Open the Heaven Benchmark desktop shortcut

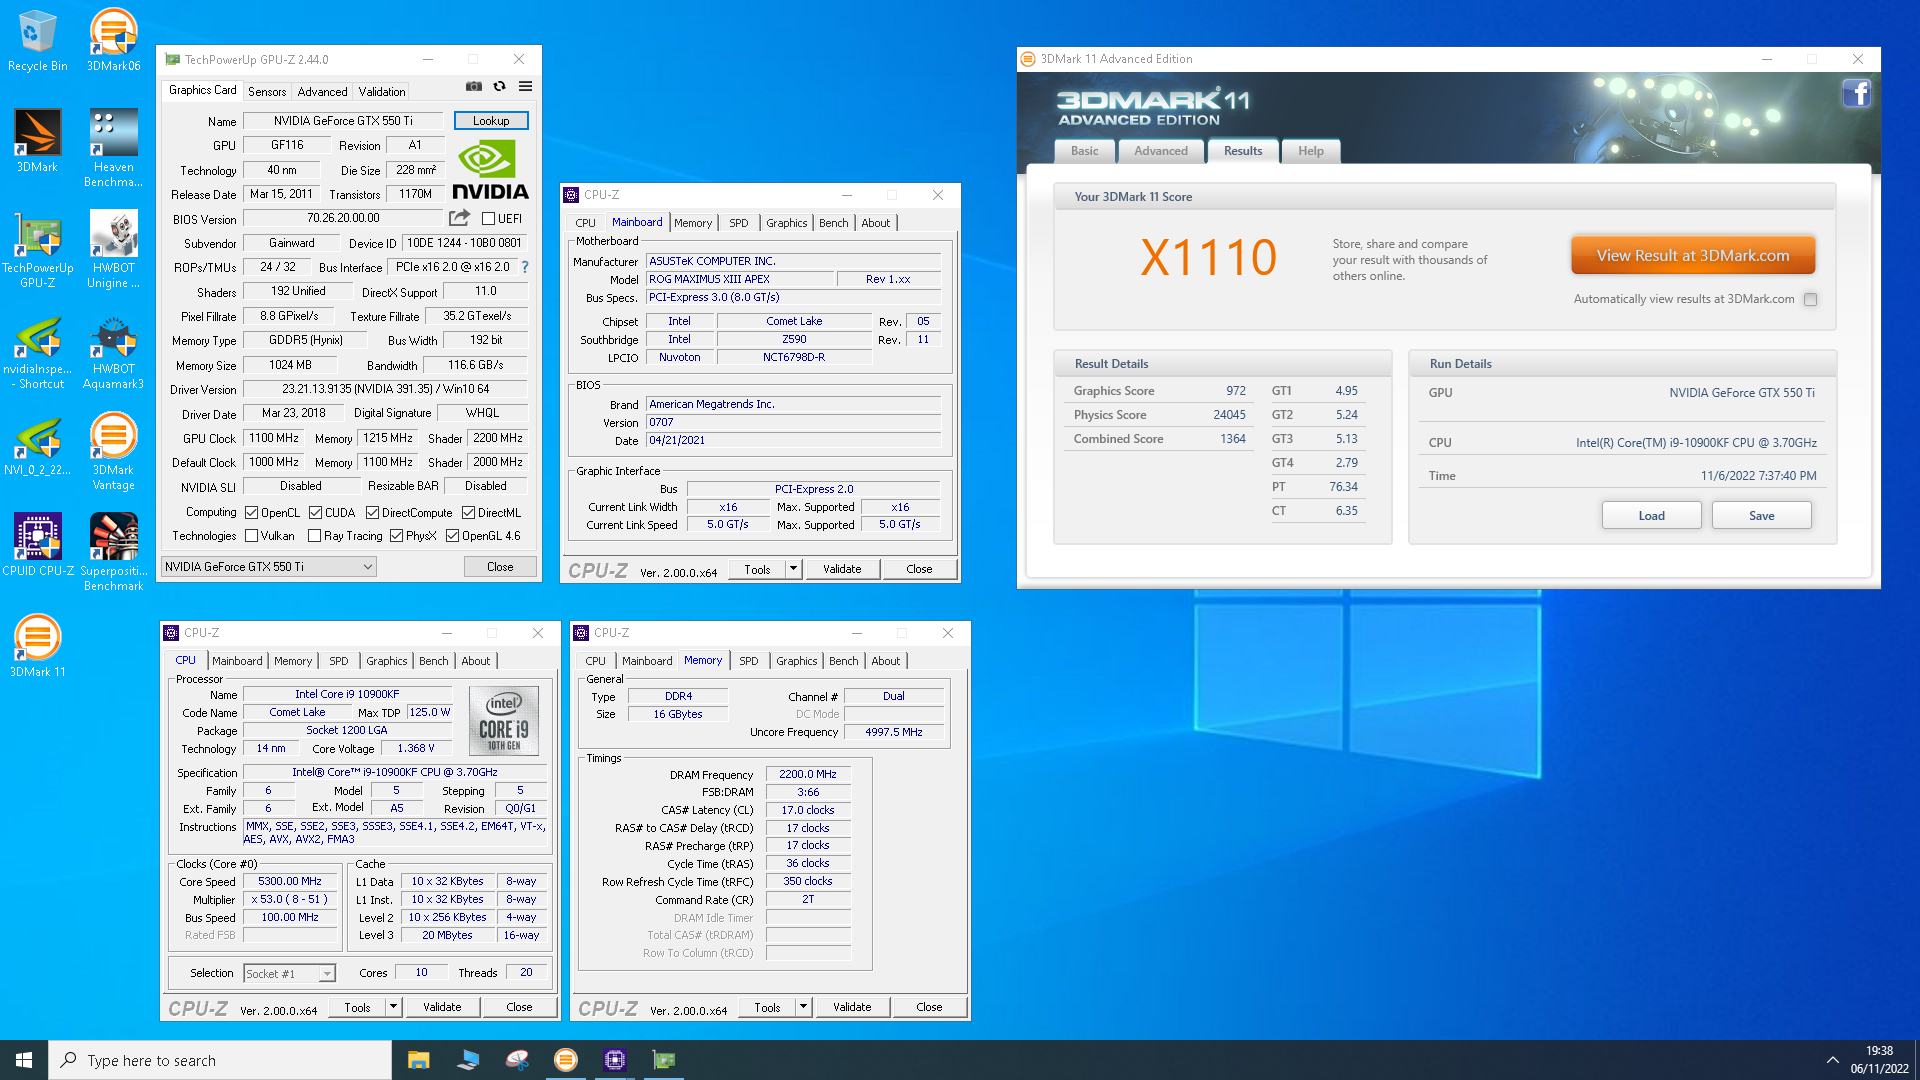[x=113, y=148]
